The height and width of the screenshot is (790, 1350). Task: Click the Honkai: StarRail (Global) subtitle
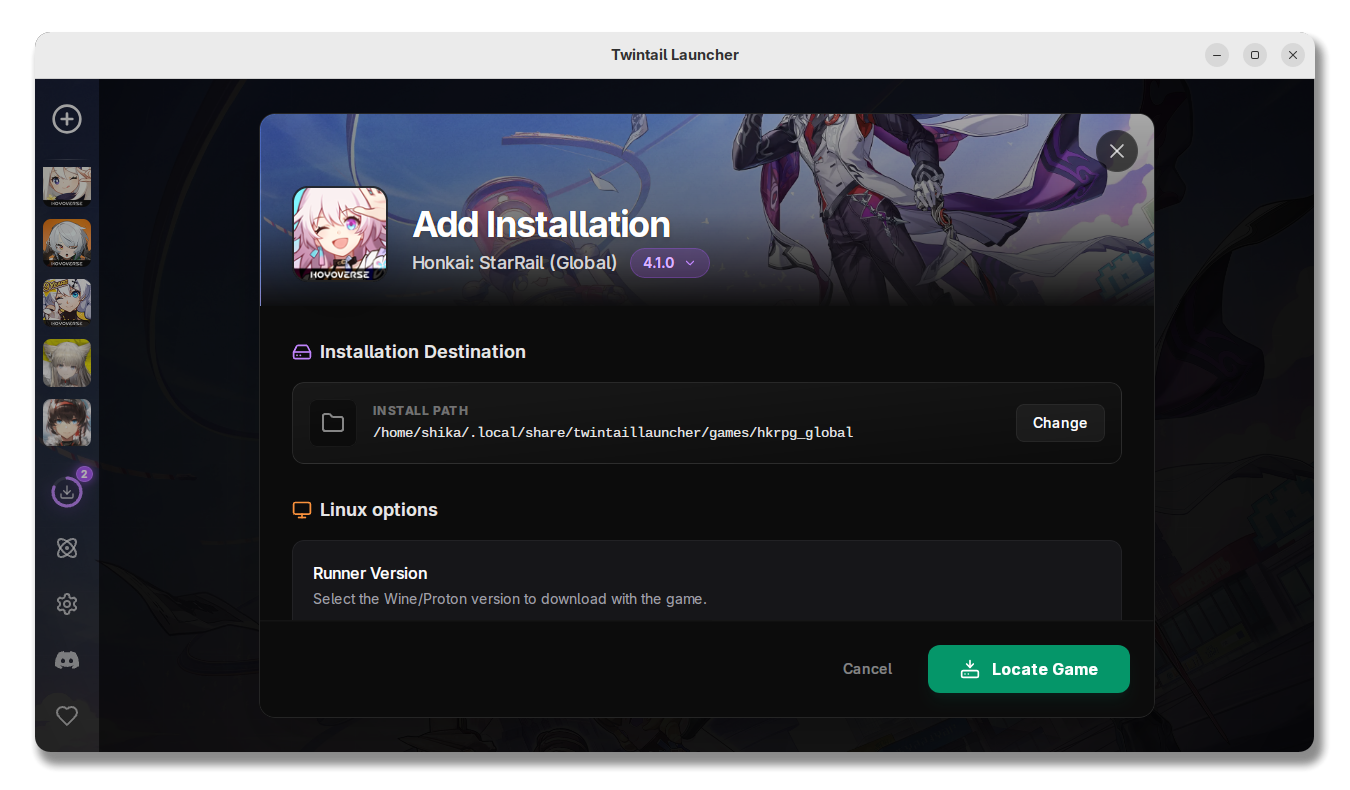(x=515, y=263)
